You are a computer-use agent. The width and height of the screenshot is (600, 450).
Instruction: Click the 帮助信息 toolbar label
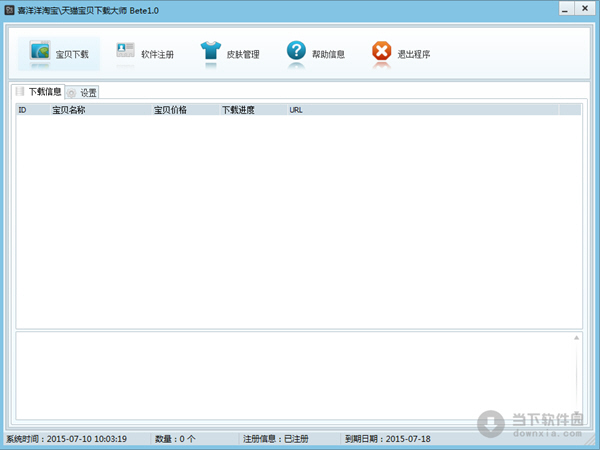tap(328, 54)
